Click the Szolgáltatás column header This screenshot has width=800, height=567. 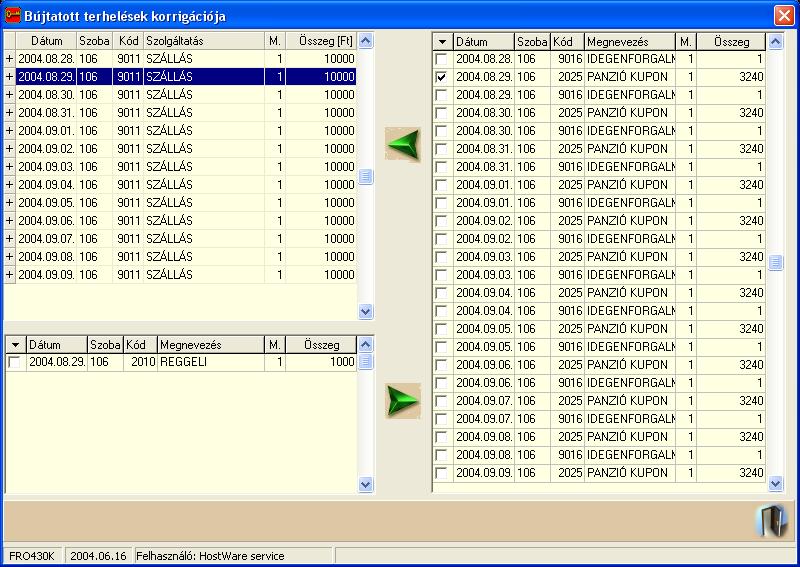tap(204, 41)
